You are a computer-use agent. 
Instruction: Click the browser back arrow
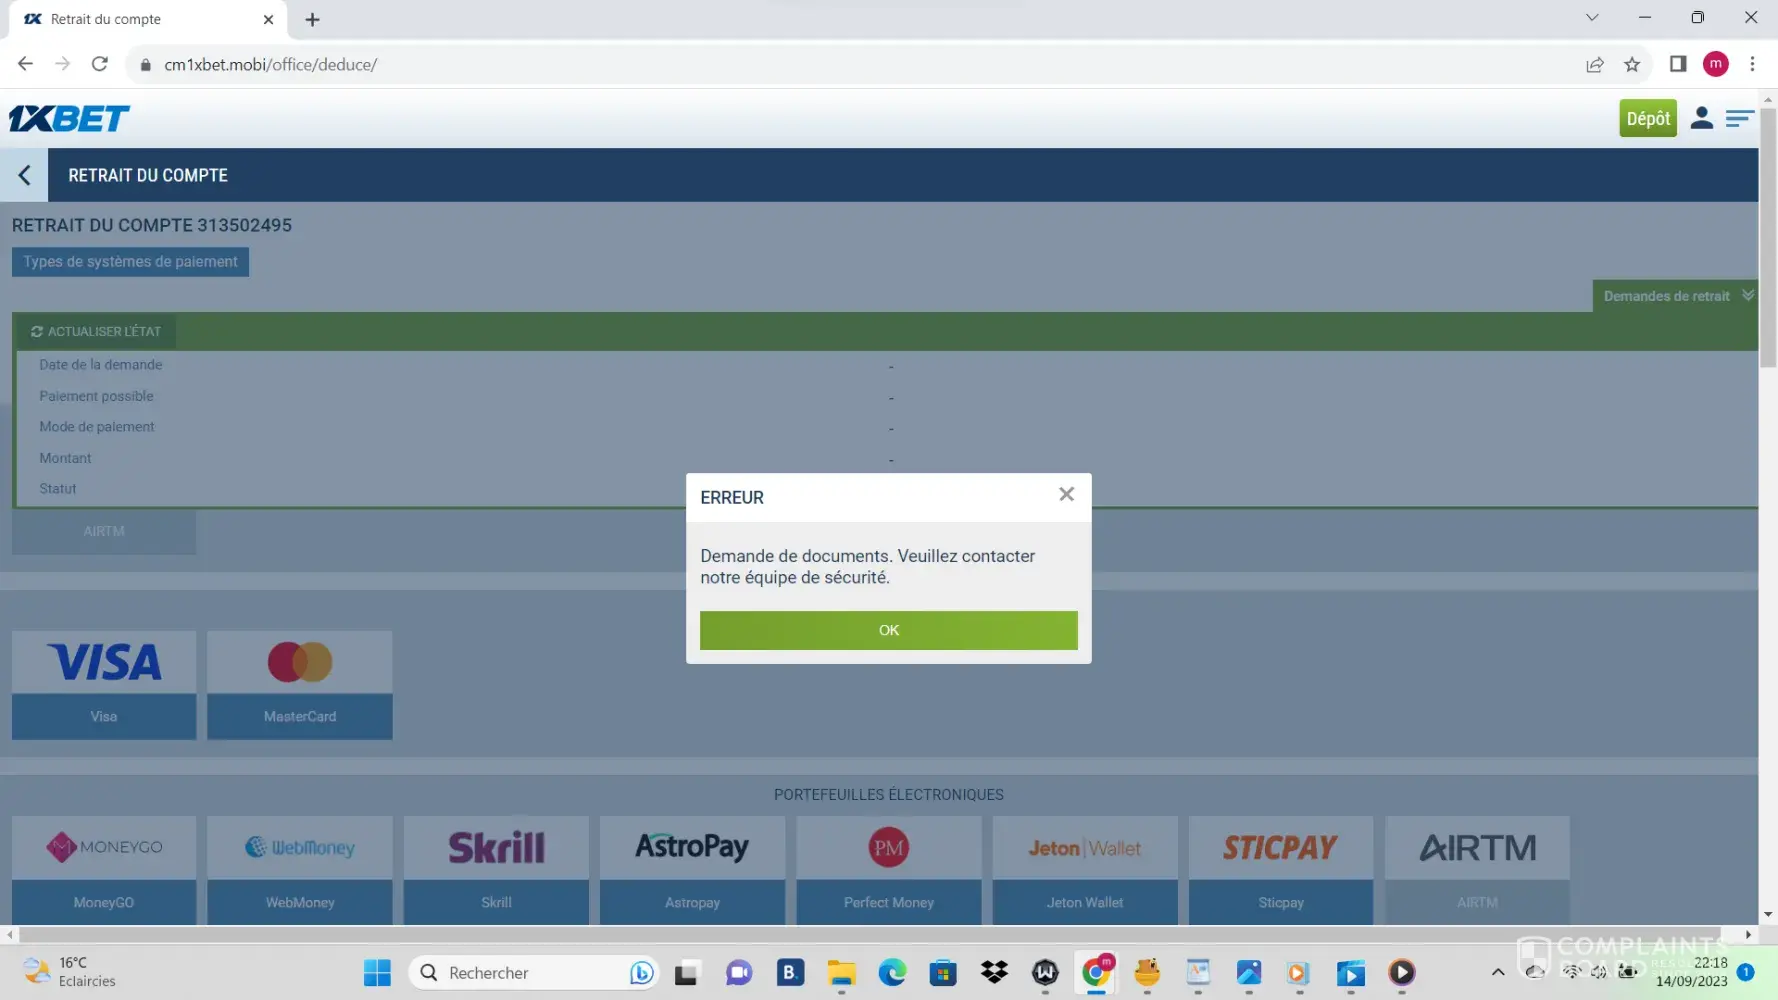(x=25, y=64)
